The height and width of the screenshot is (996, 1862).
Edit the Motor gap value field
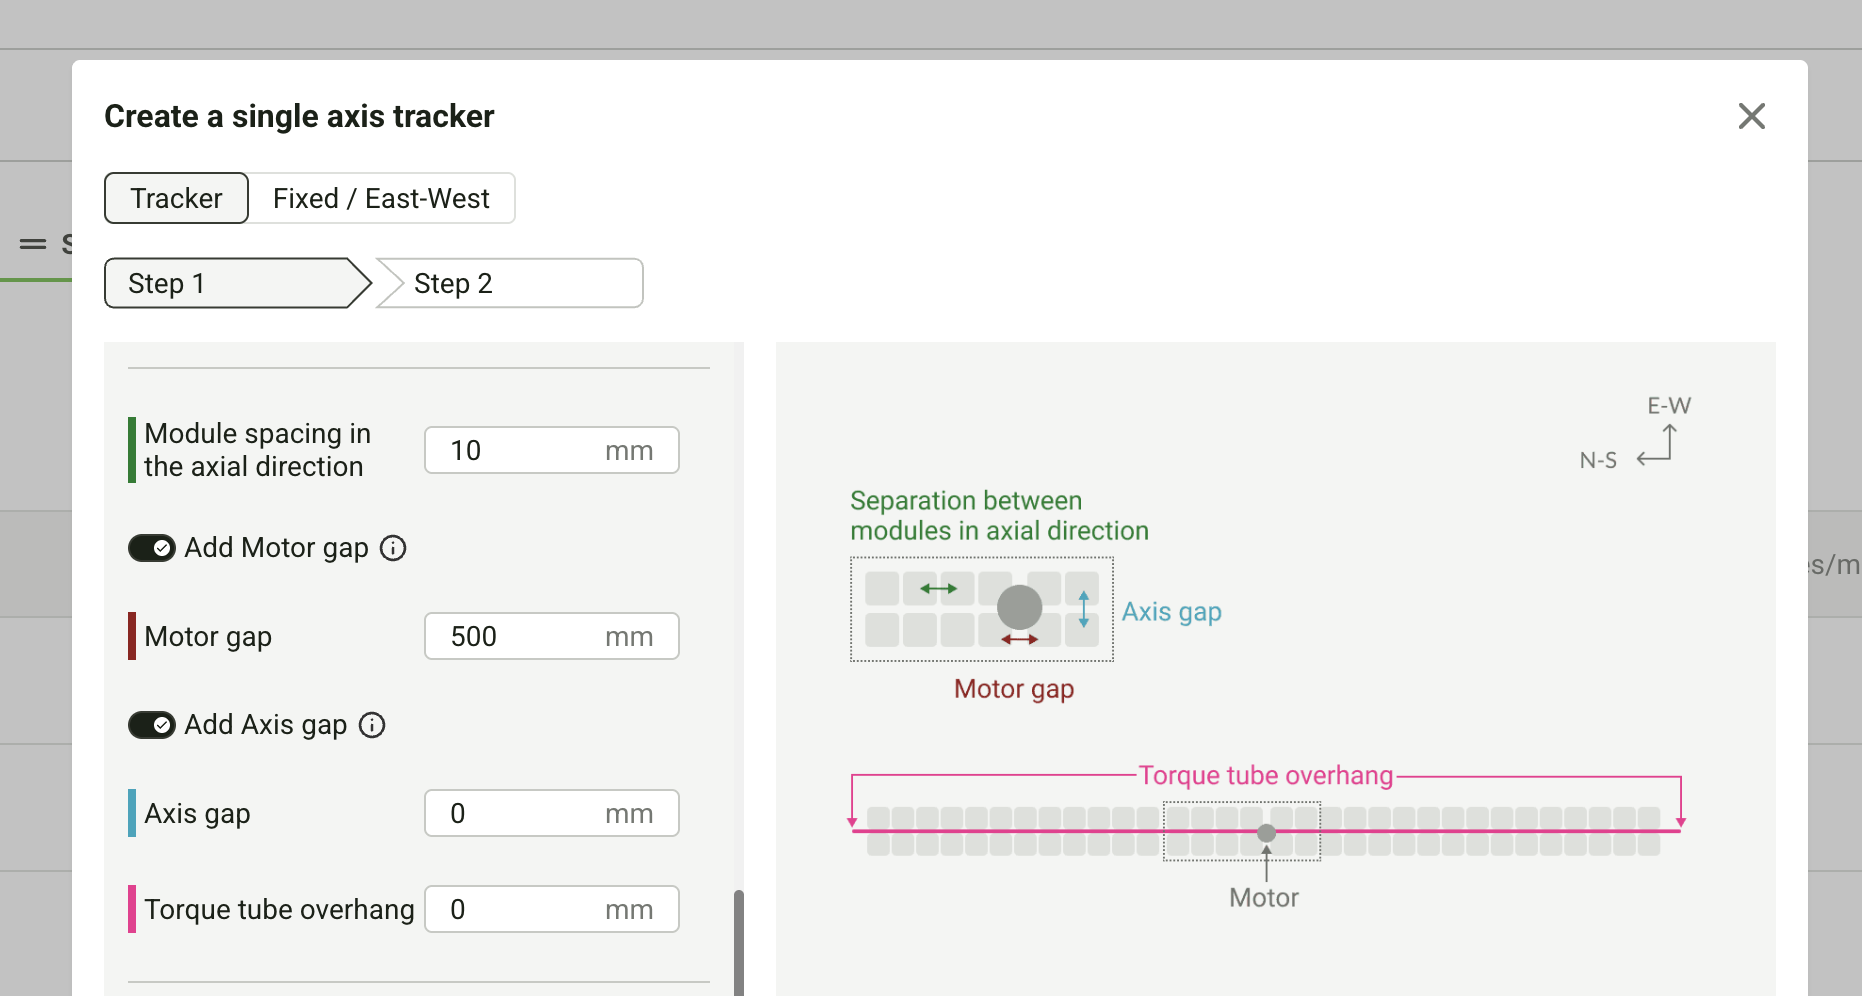tap(551, 636)
